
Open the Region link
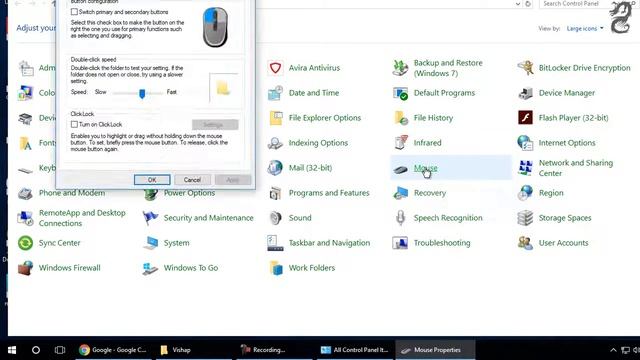click(x=551, y=193)
